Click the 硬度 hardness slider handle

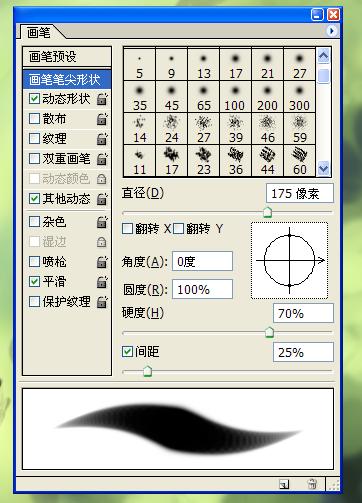coord(269,332)
